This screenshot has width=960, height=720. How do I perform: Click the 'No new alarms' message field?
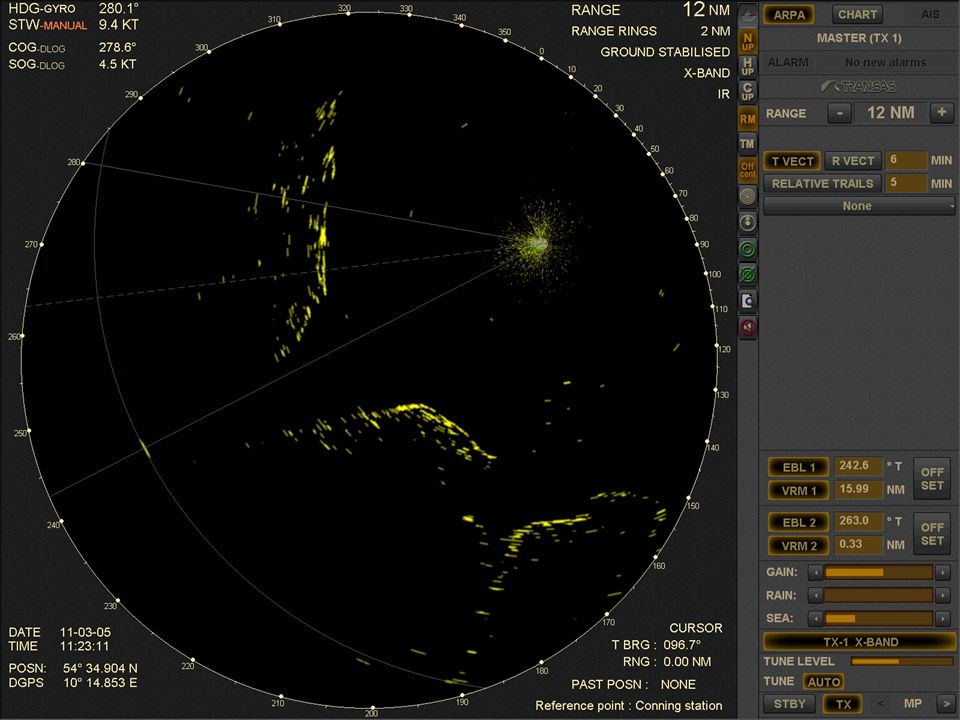tap(885, 62)
